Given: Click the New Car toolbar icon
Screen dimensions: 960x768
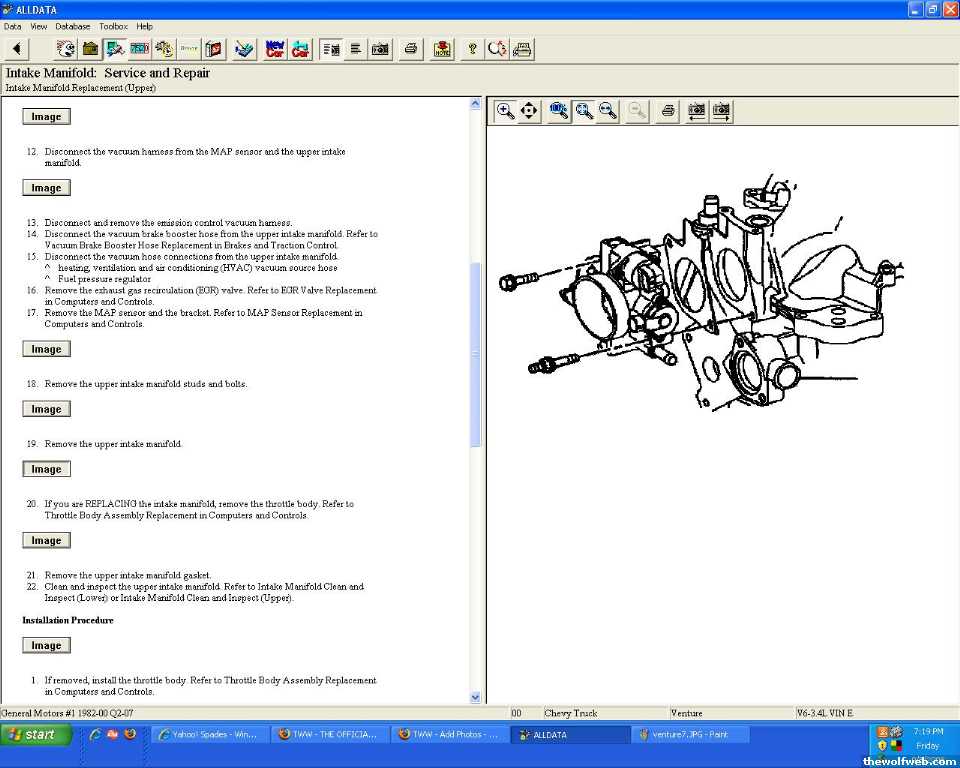Looking at the screenshot, I should (x=275, y=49).
